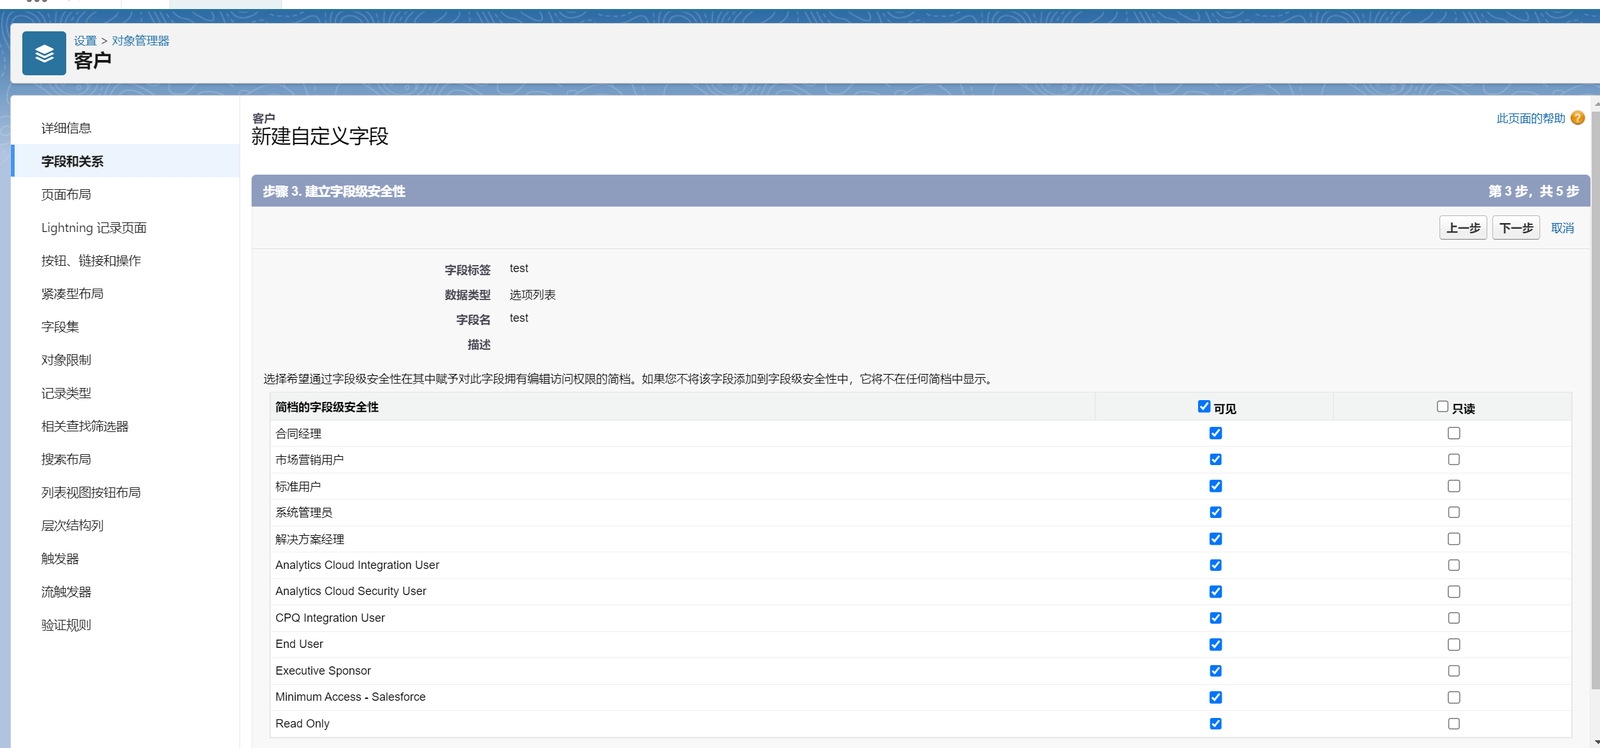Check the 只读 header checkbox

click(1442, 406)
